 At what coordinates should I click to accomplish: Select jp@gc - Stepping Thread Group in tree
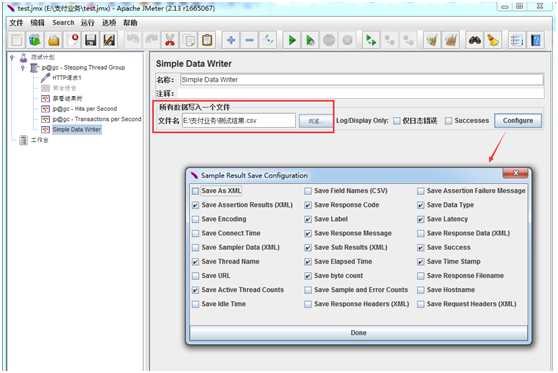(x=83, y=67)
